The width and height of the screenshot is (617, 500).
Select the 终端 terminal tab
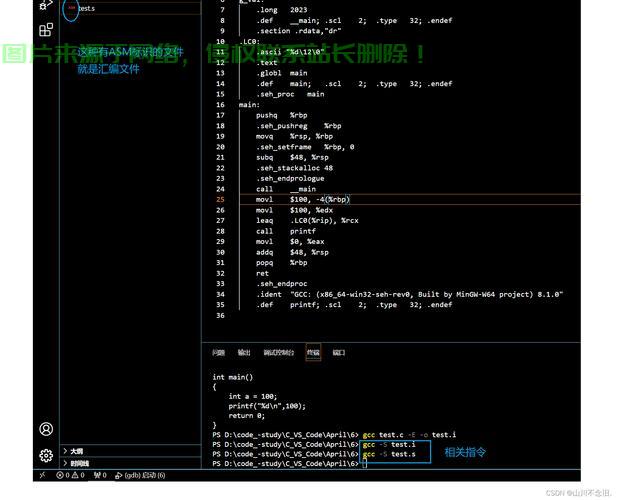(313, 352)
